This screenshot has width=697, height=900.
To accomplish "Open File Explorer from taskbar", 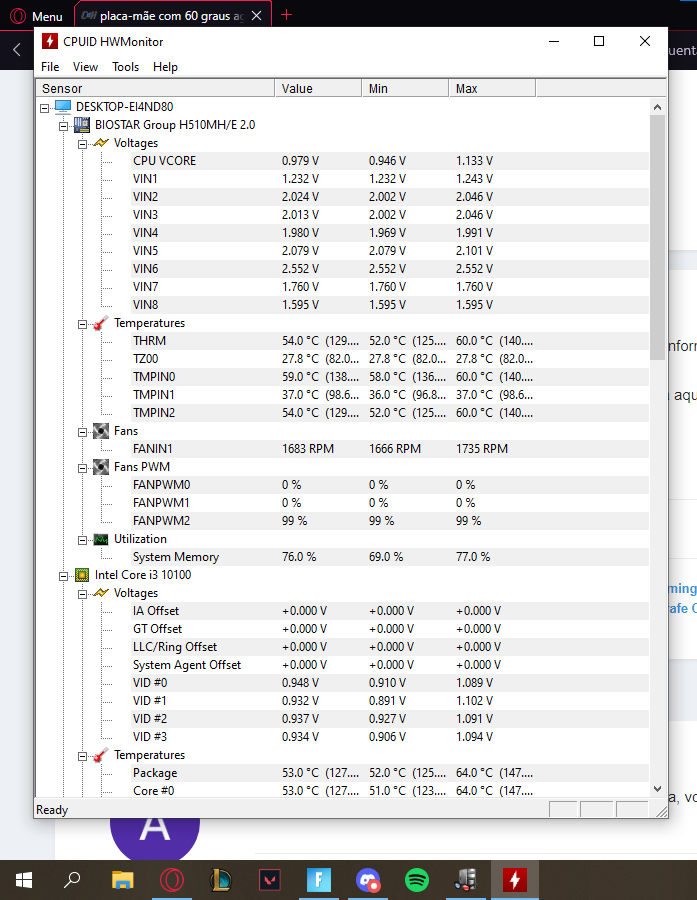I will pos(122,880).
